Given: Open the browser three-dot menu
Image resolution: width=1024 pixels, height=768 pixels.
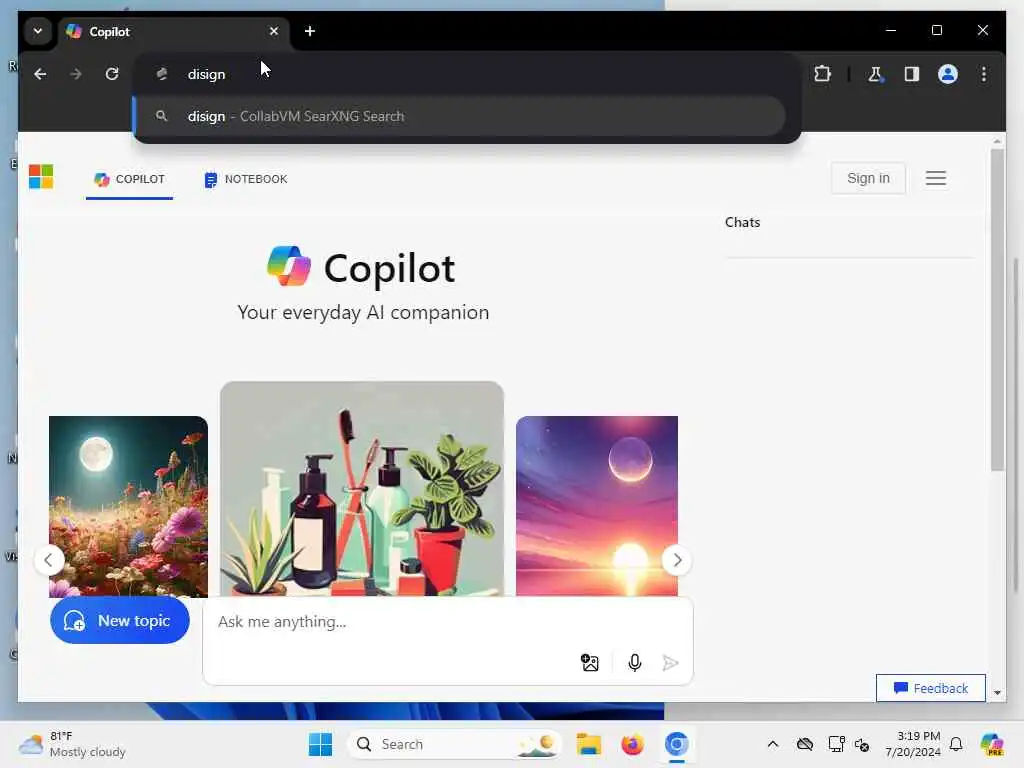Looking at the screenshot, I should (x=984, y=74).
